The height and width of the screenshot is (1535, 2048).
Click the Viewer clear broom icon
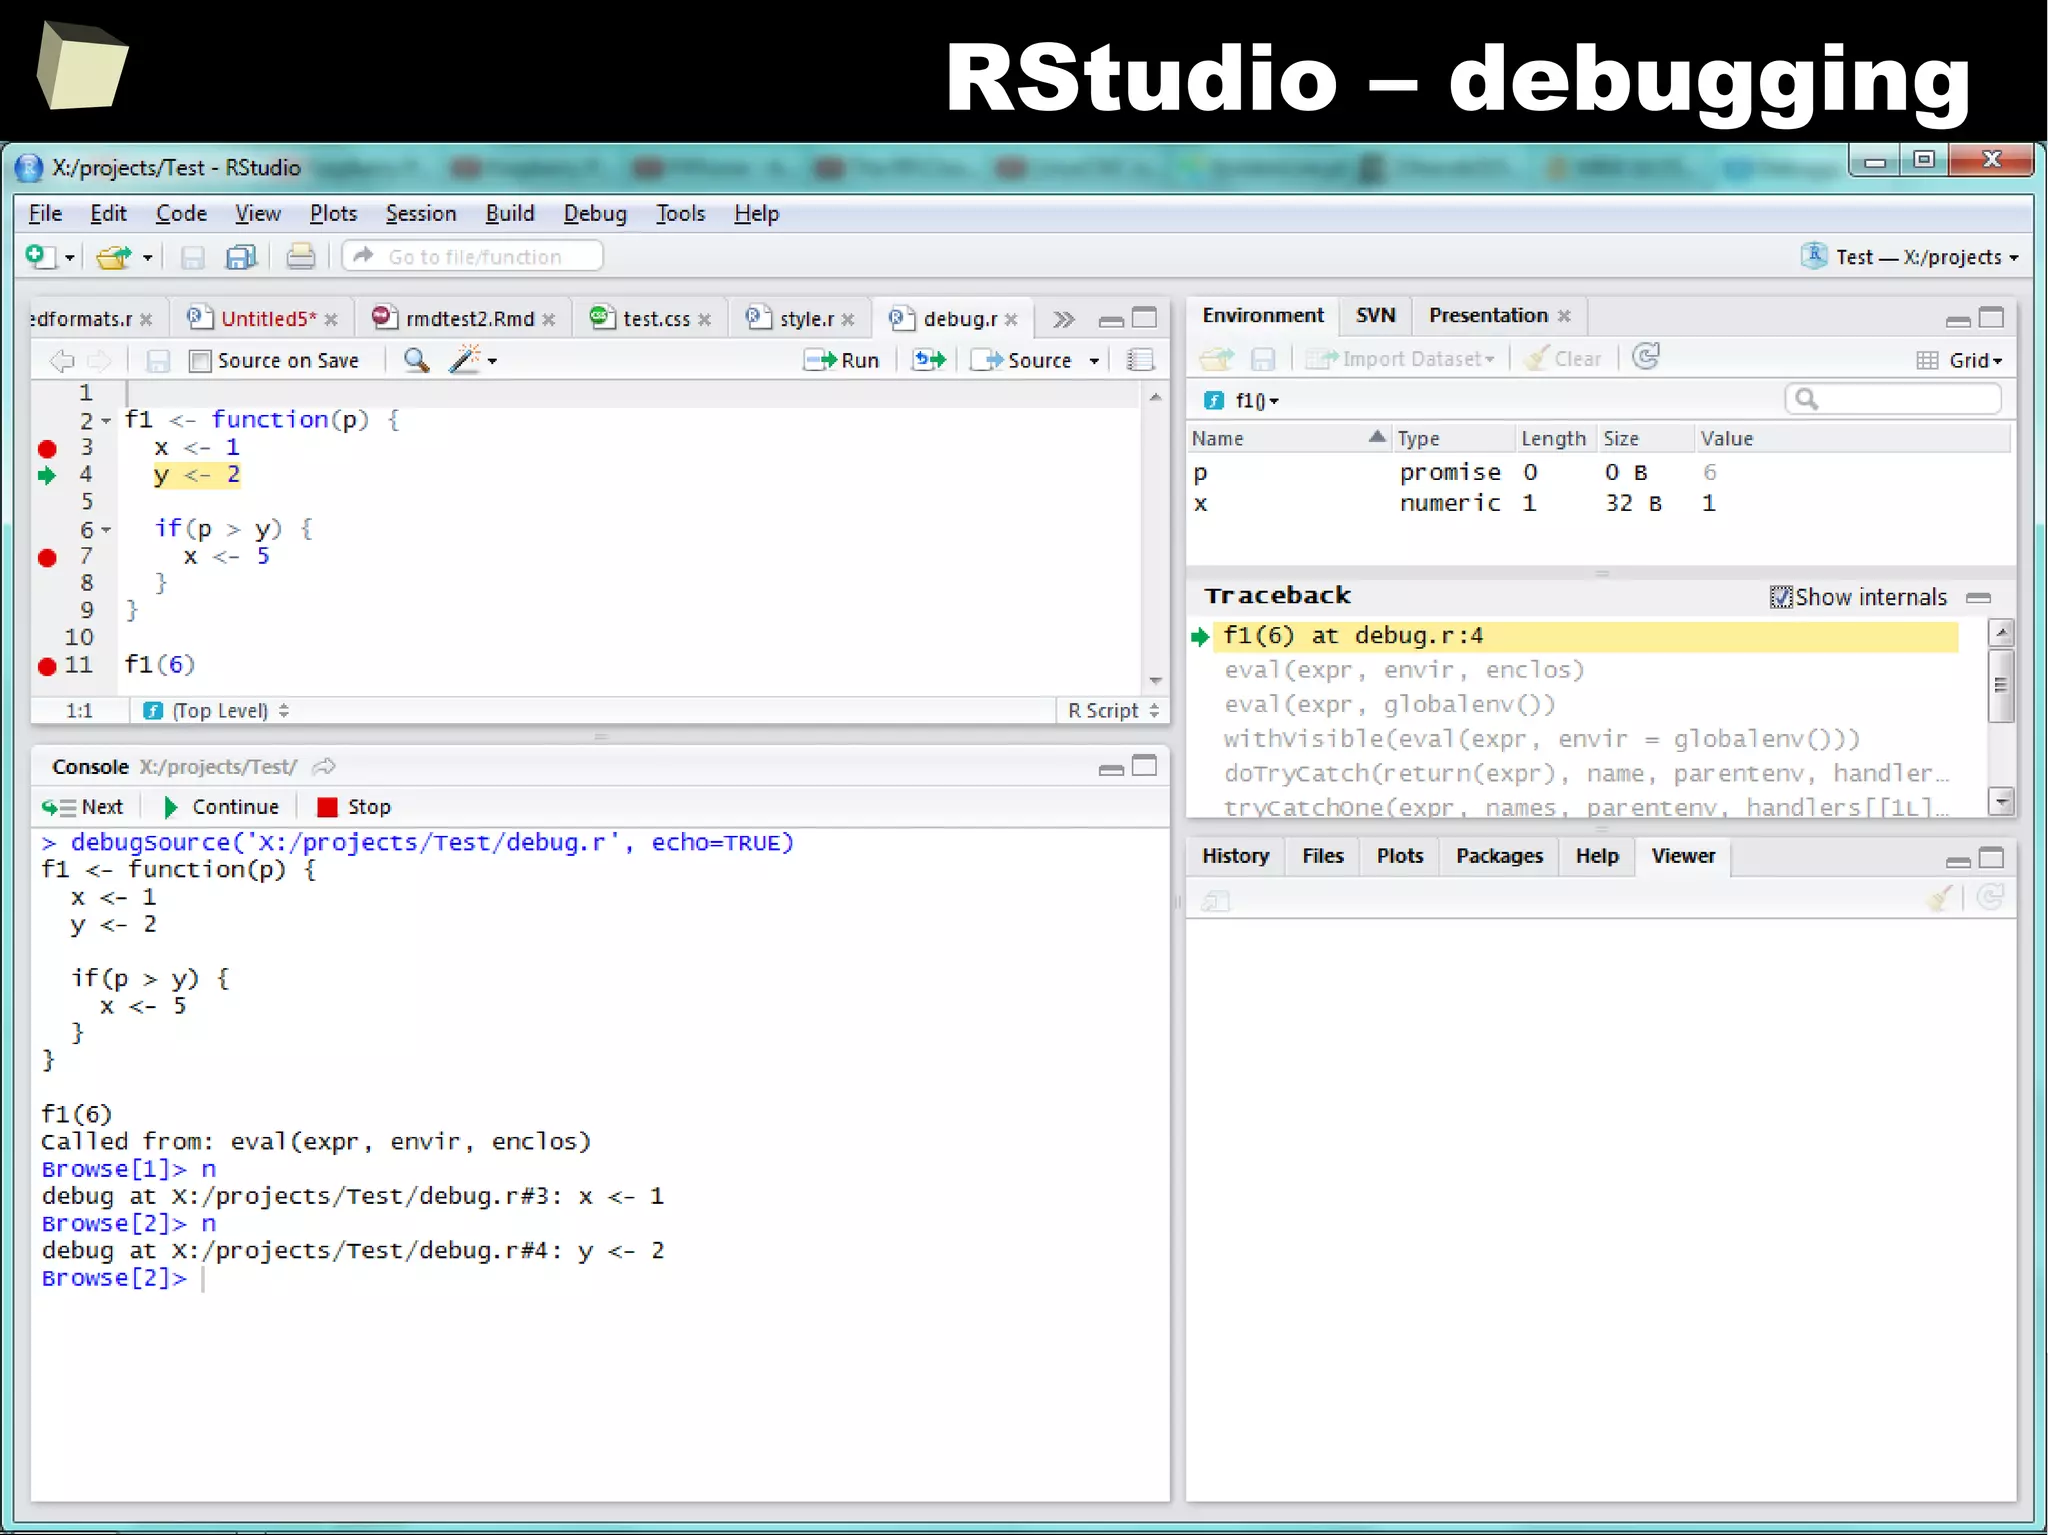click(1939, 898)
